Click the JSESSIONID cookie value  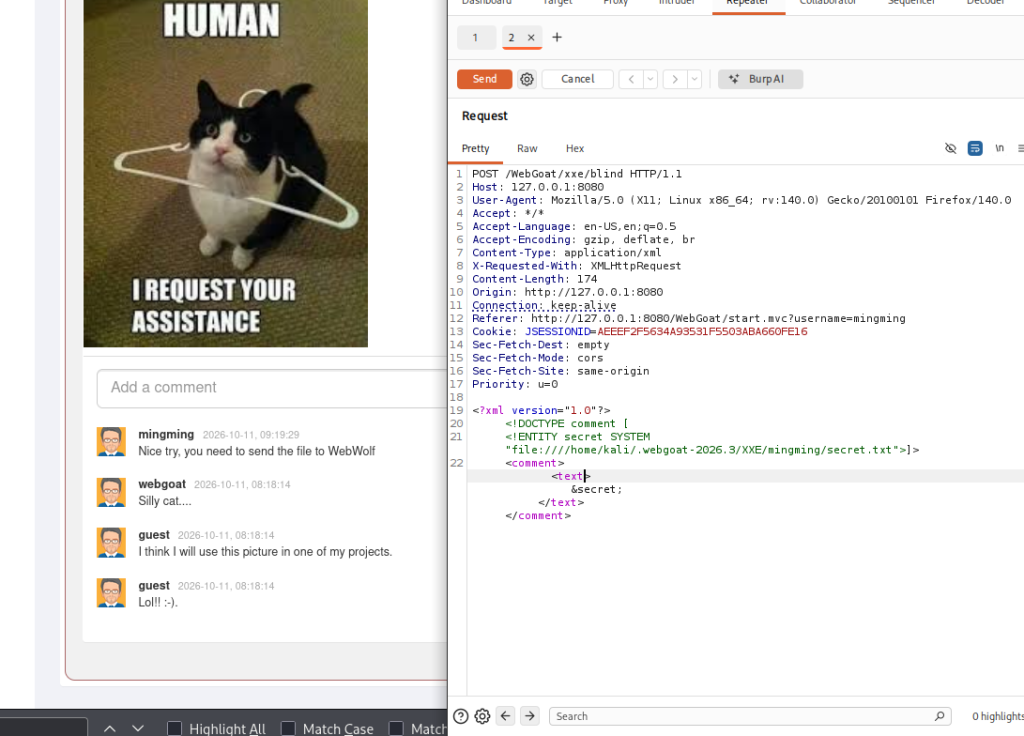702,332
